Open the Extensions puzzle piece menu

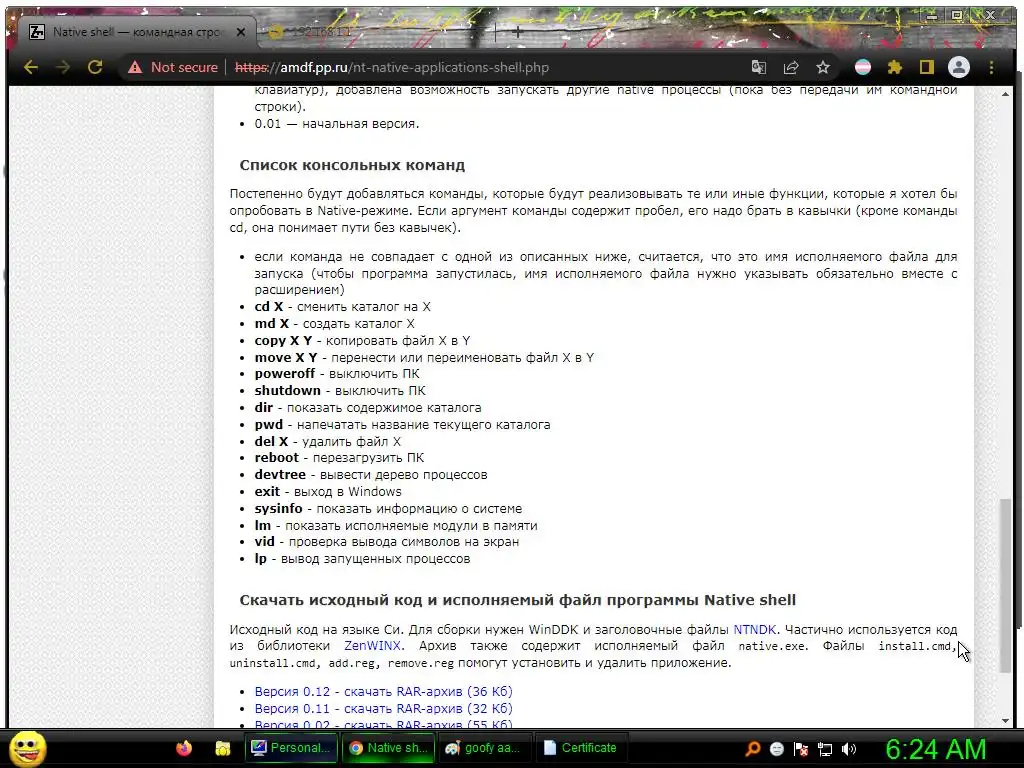(x=895, y=67)
